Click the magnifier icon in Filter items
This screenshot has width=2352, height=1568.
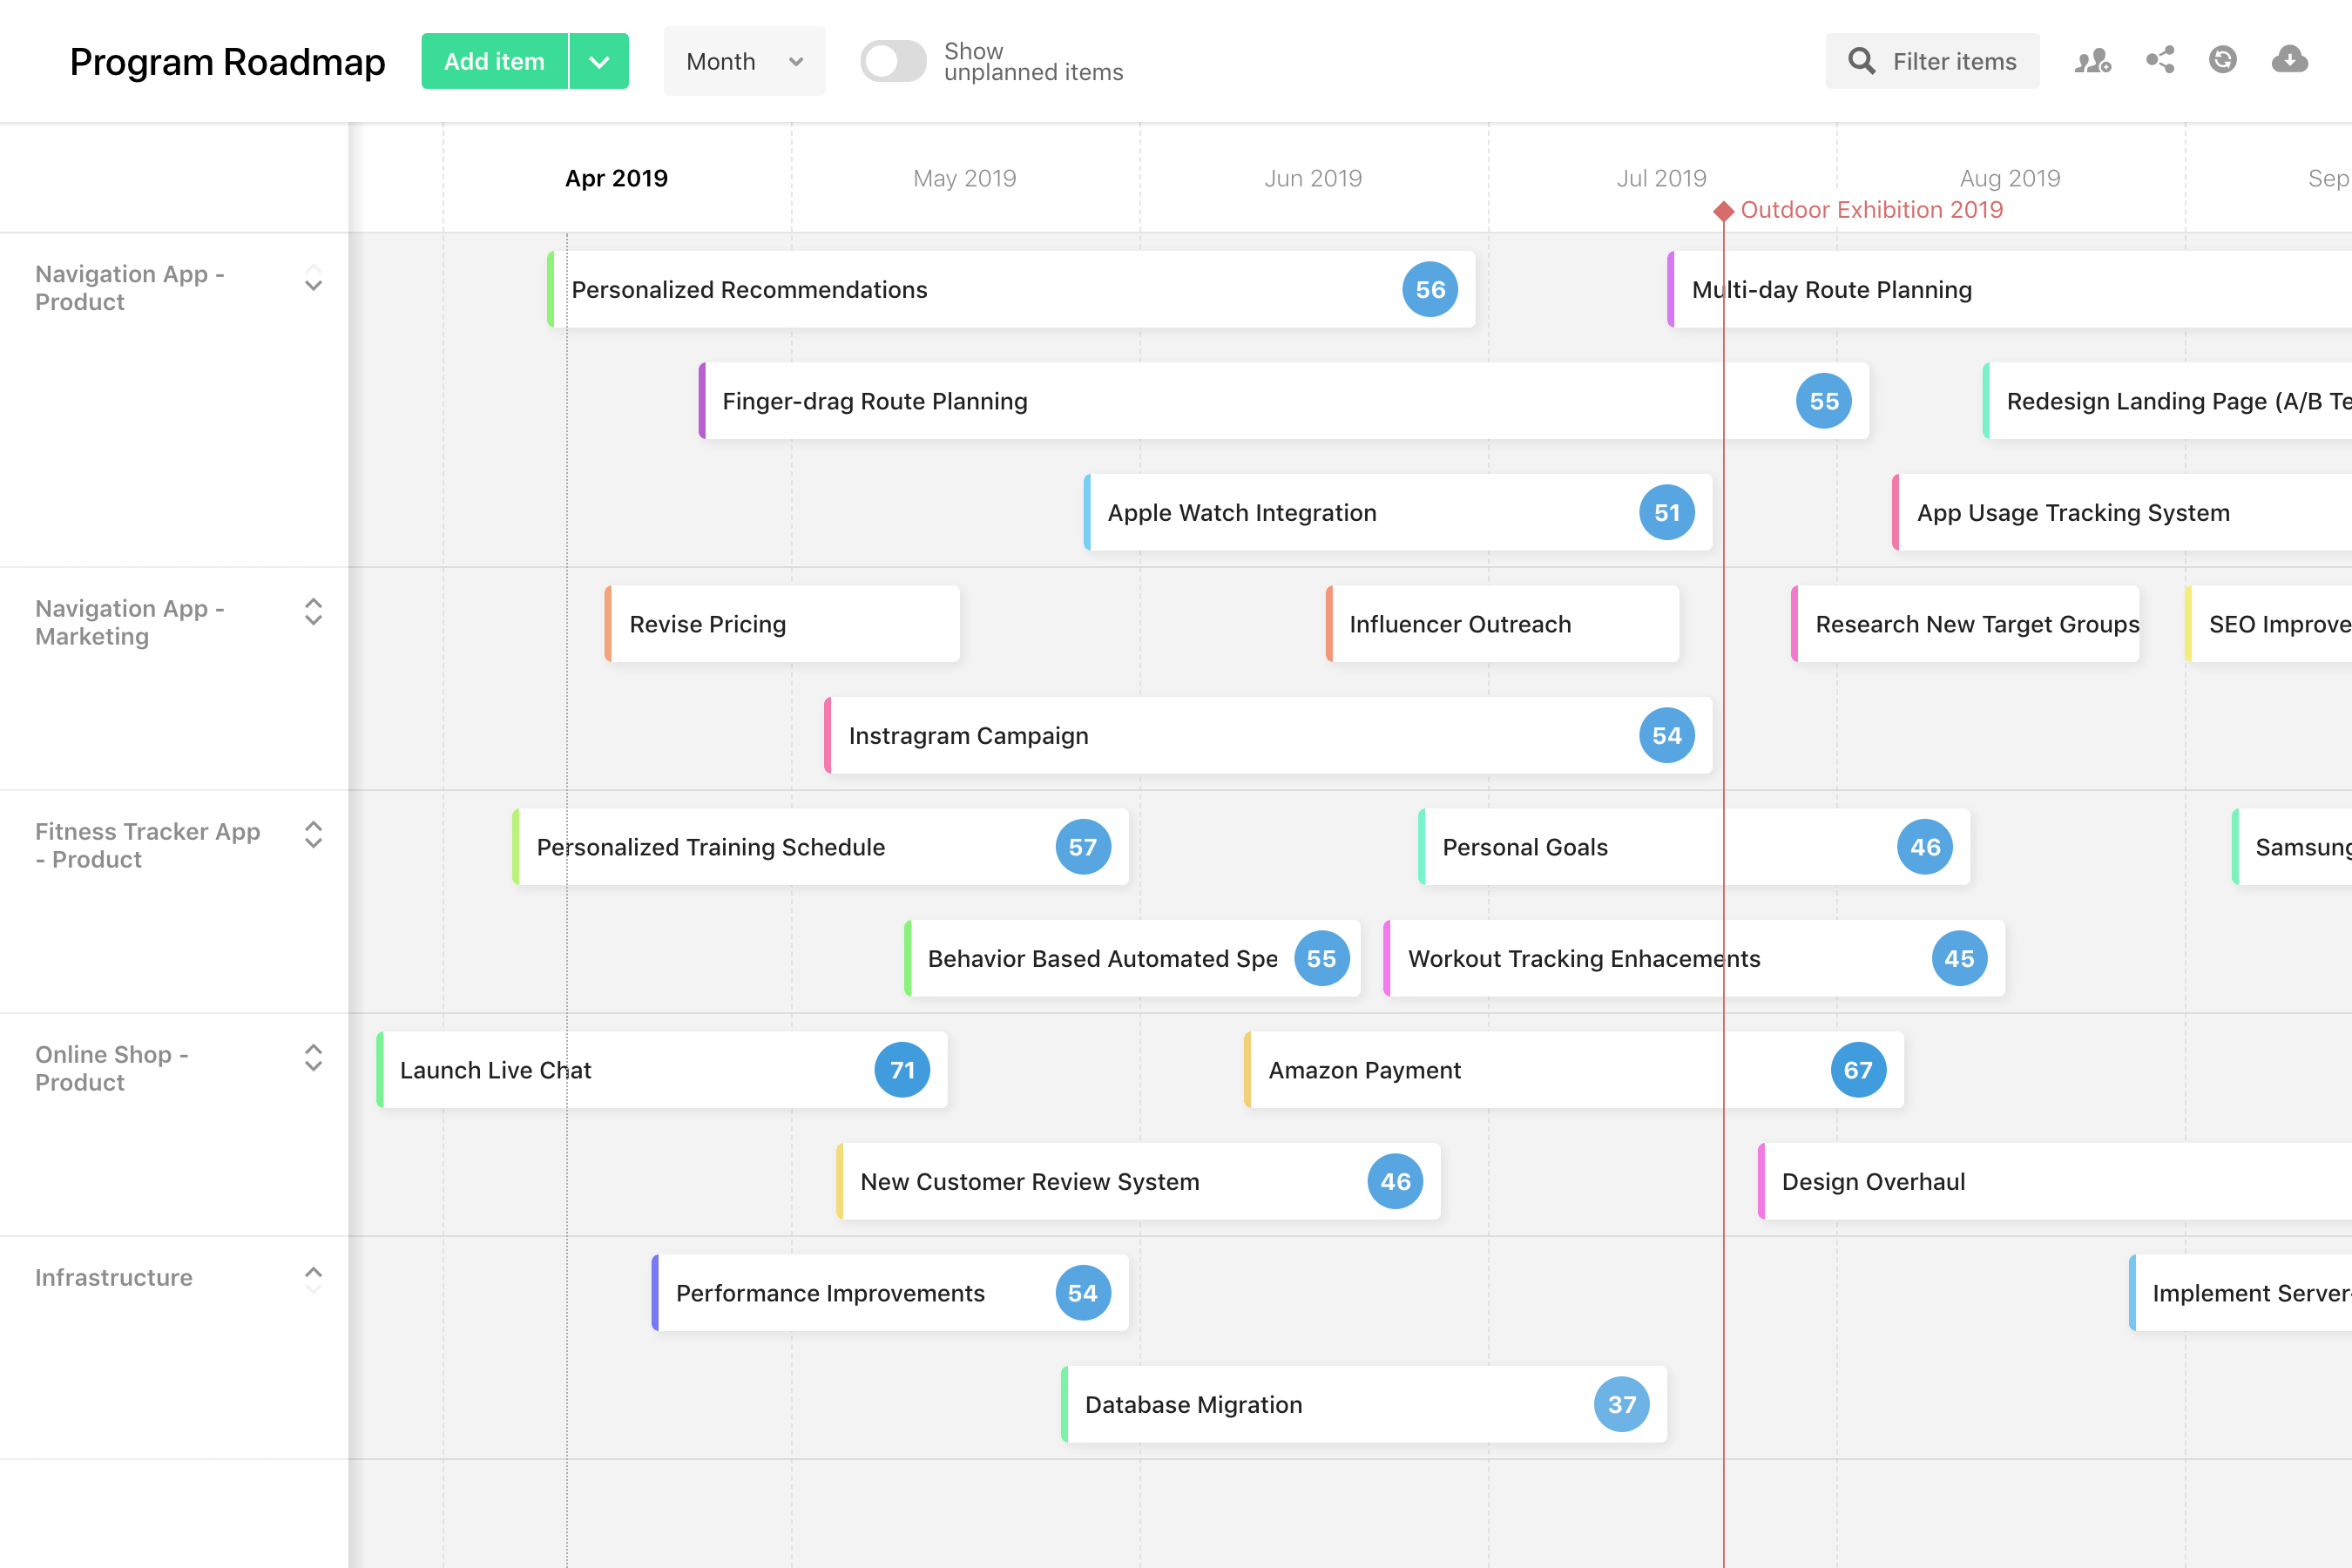click(x=1862, y=61)
